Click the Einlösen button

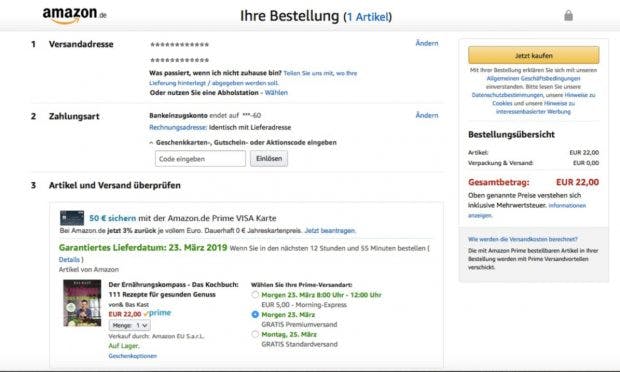click(269, 159)
